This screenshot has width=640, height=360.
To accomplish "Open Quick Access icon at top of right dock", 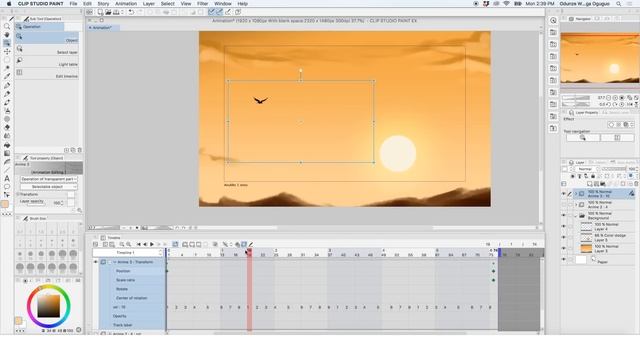I will point(553,20).
